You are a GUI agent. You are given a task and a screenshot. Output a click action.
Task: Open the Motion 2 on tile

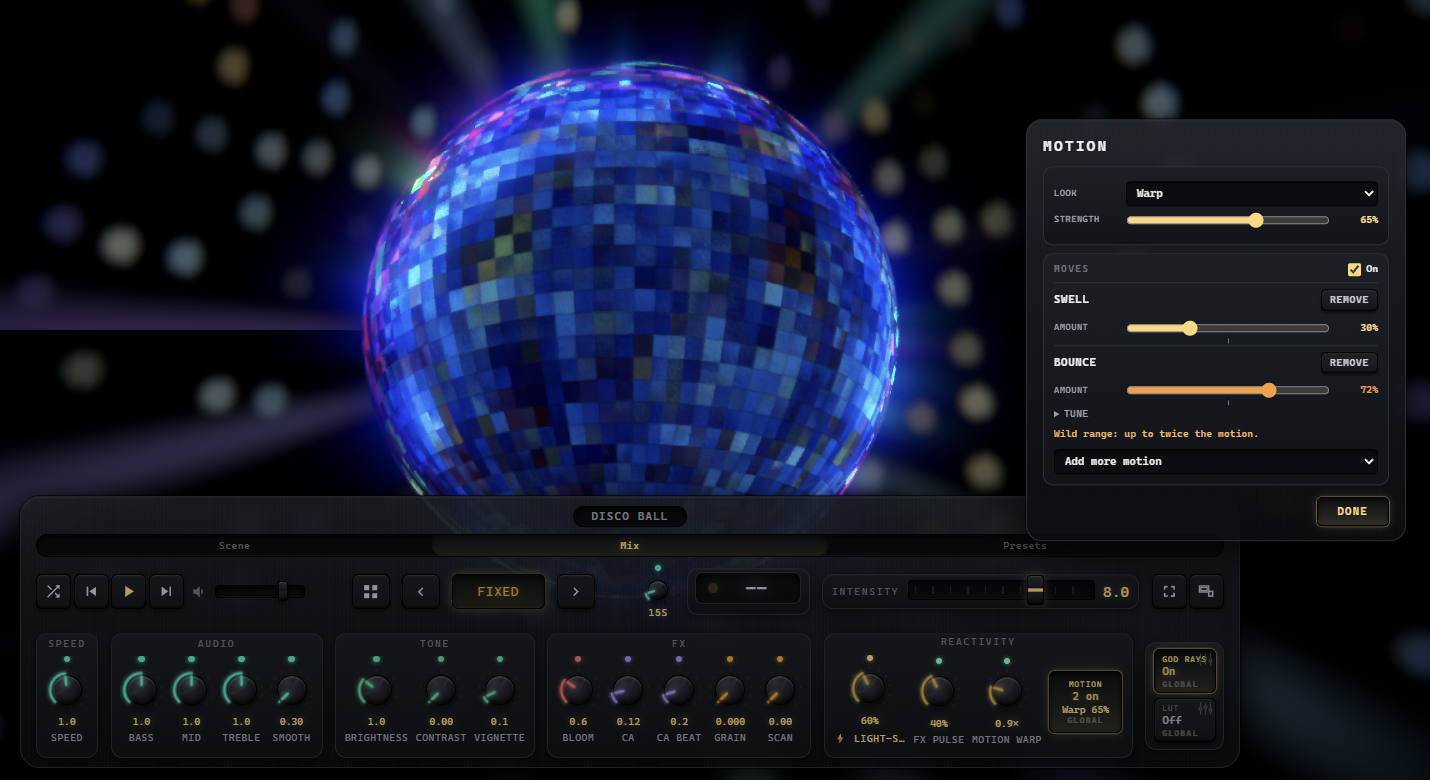point(1085,701)
